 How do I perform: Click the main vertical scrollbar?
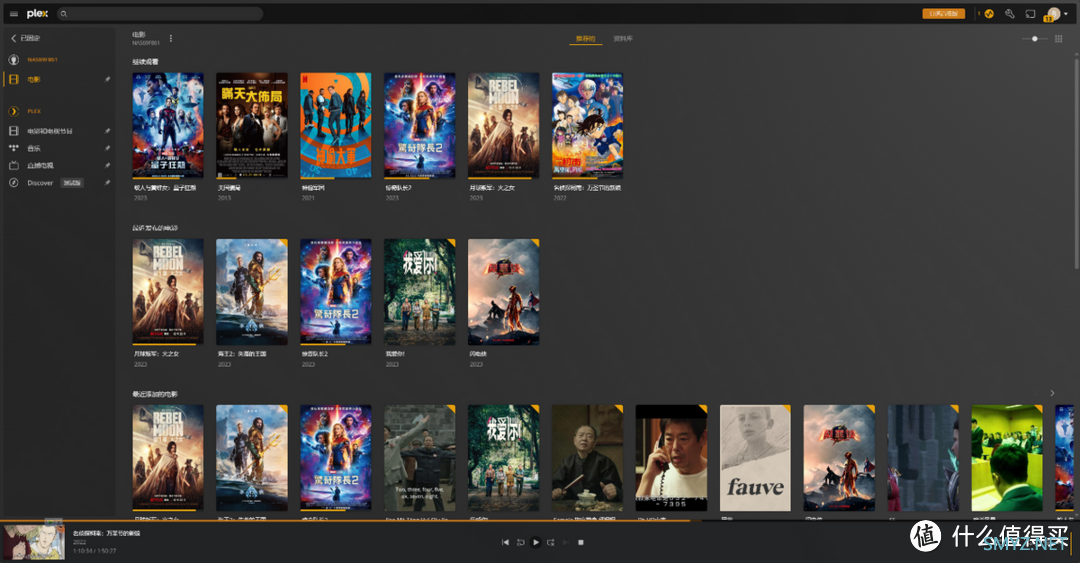click(x=1077, y=164)
